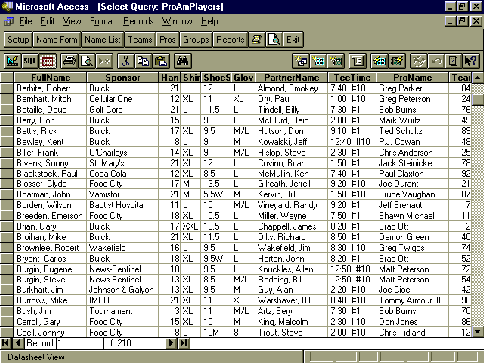484x363 pixels.
Task: Click the Find binoculars icon
Action: click(x=183, y=61)
